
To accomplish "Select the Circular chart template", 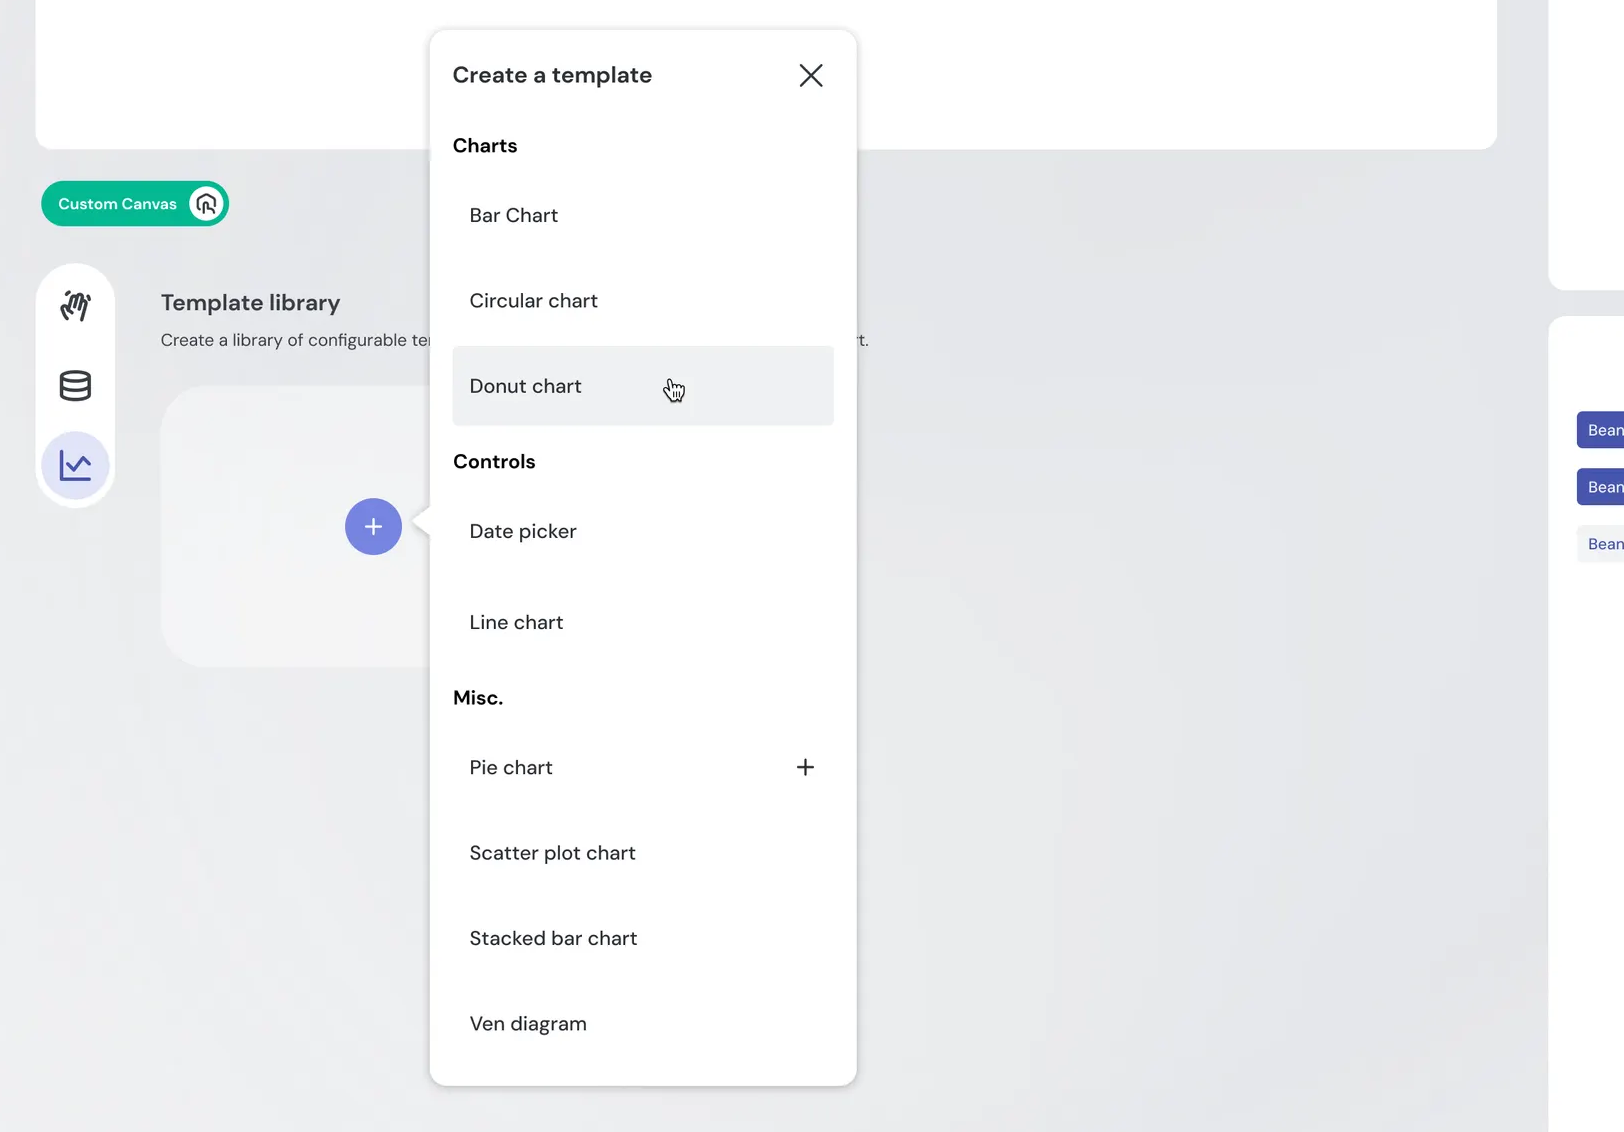I will pos(533,301).
